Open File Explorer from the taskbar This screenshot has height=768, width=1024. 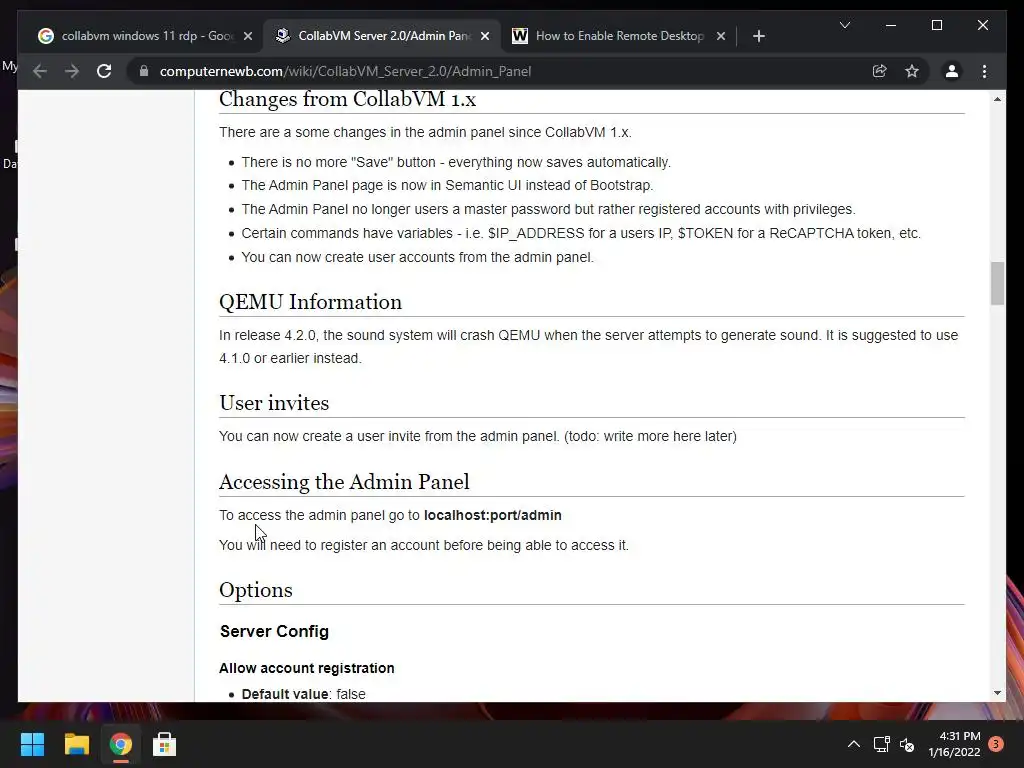click(x=76, y=744)
